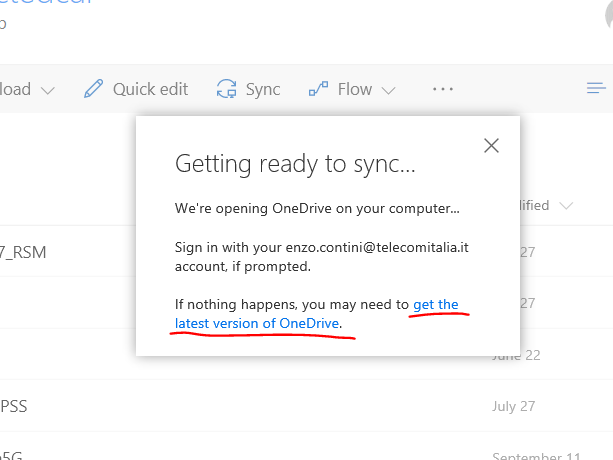Open the list item ending in 5G

[10, 455]
